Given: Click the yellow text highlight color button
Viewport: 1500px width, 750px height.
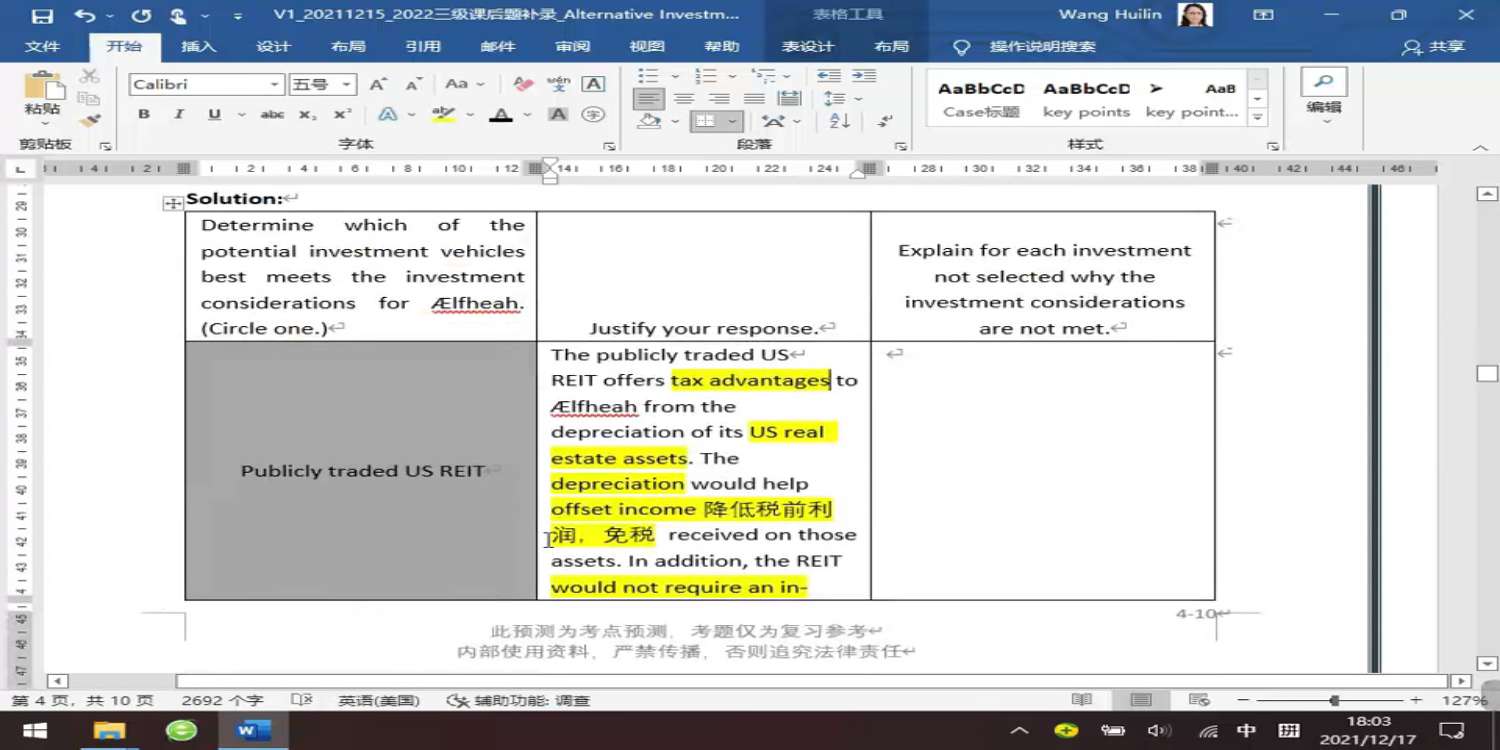Looking at the screenshot, I should (443, 115).
